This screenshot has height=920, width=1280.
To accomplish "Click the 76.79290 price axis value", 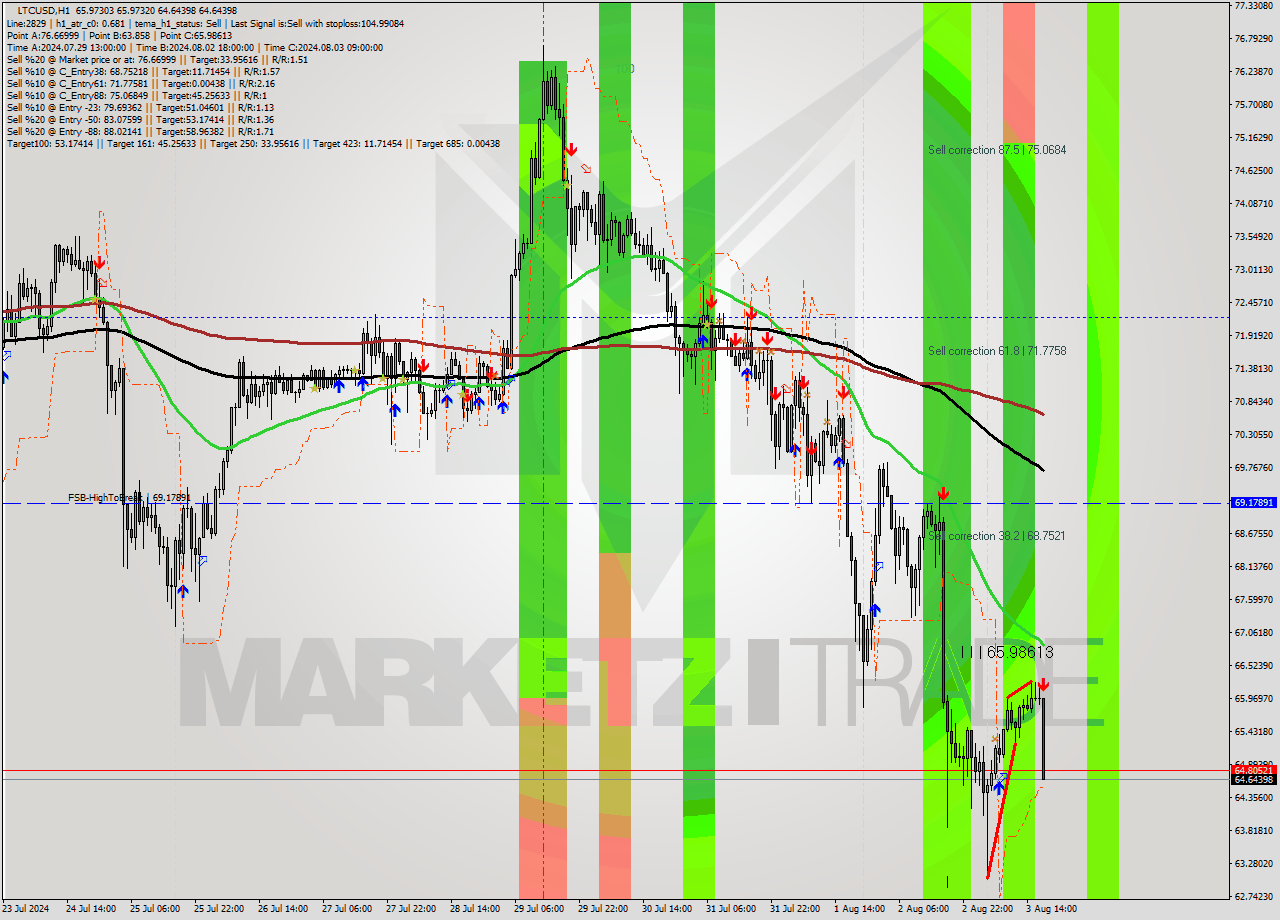I will point(1253,39).
